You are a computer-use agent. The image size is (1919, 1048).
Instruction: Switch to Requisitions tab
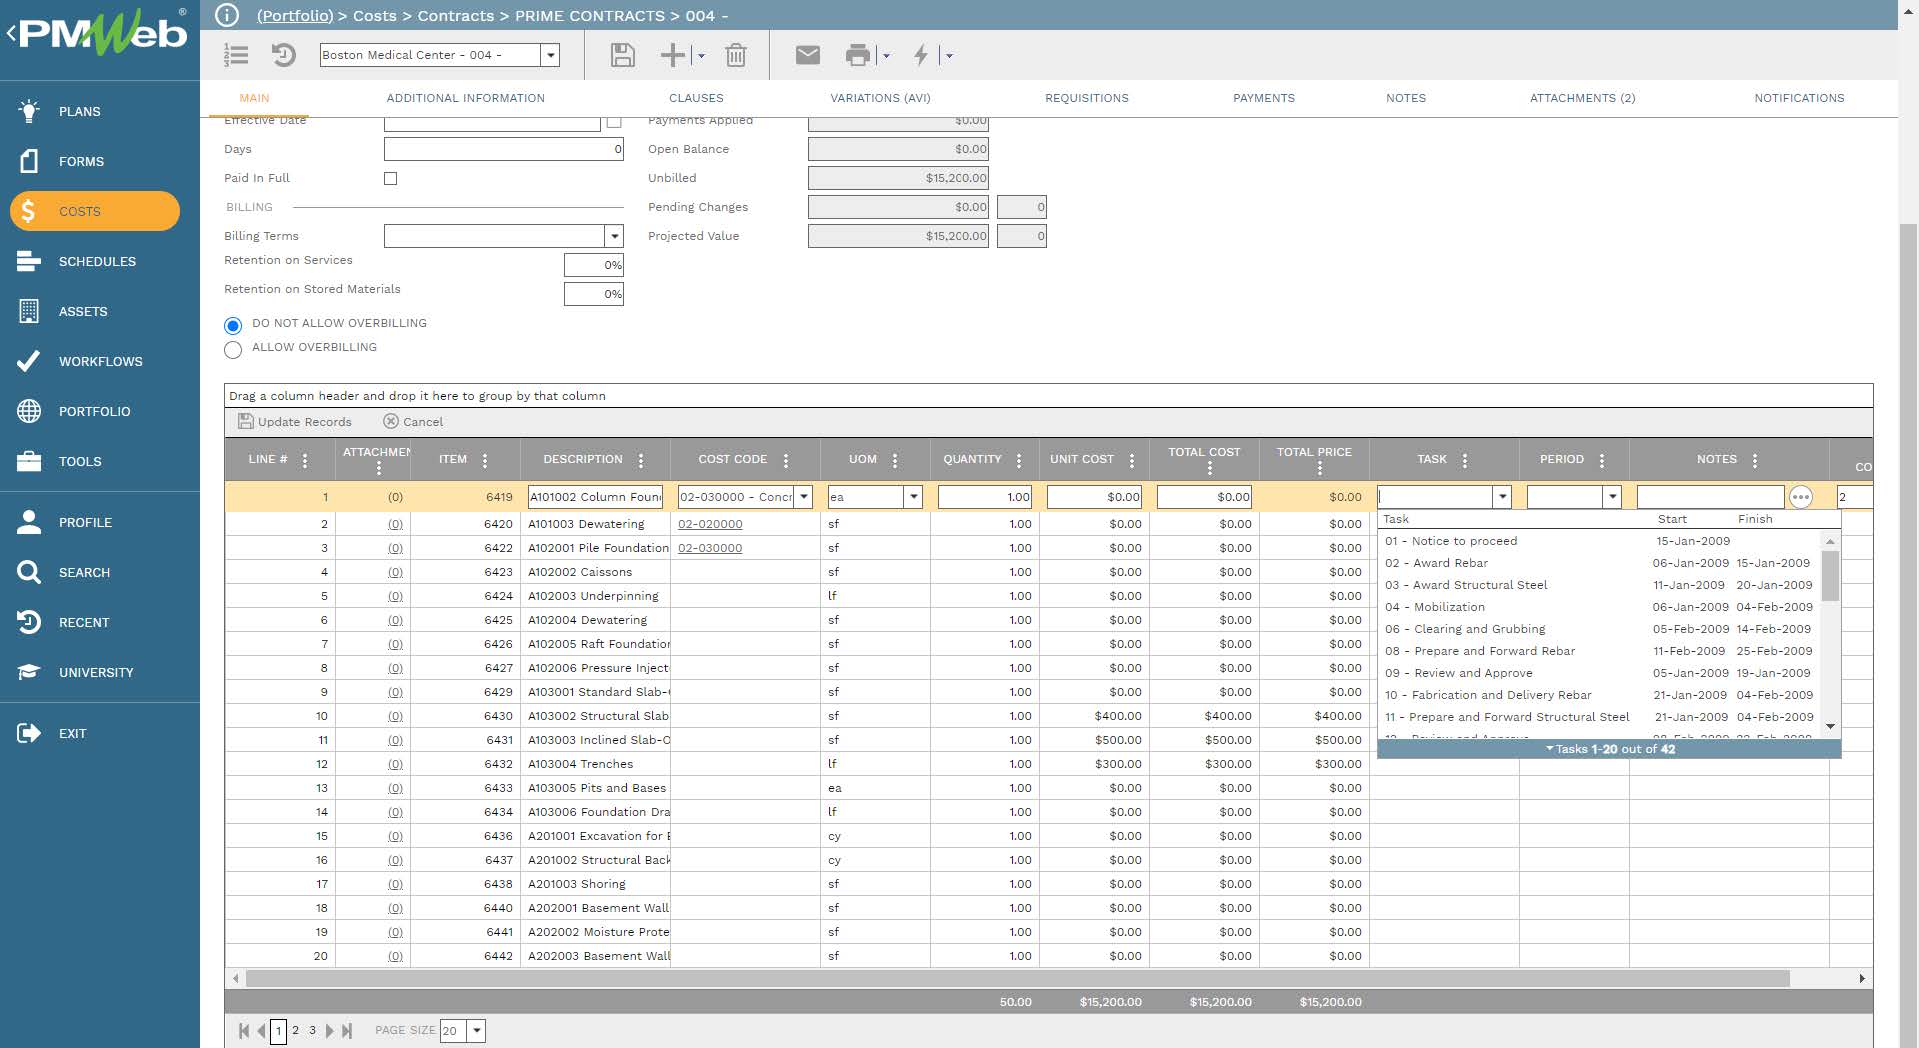(x=1087, y=98)
